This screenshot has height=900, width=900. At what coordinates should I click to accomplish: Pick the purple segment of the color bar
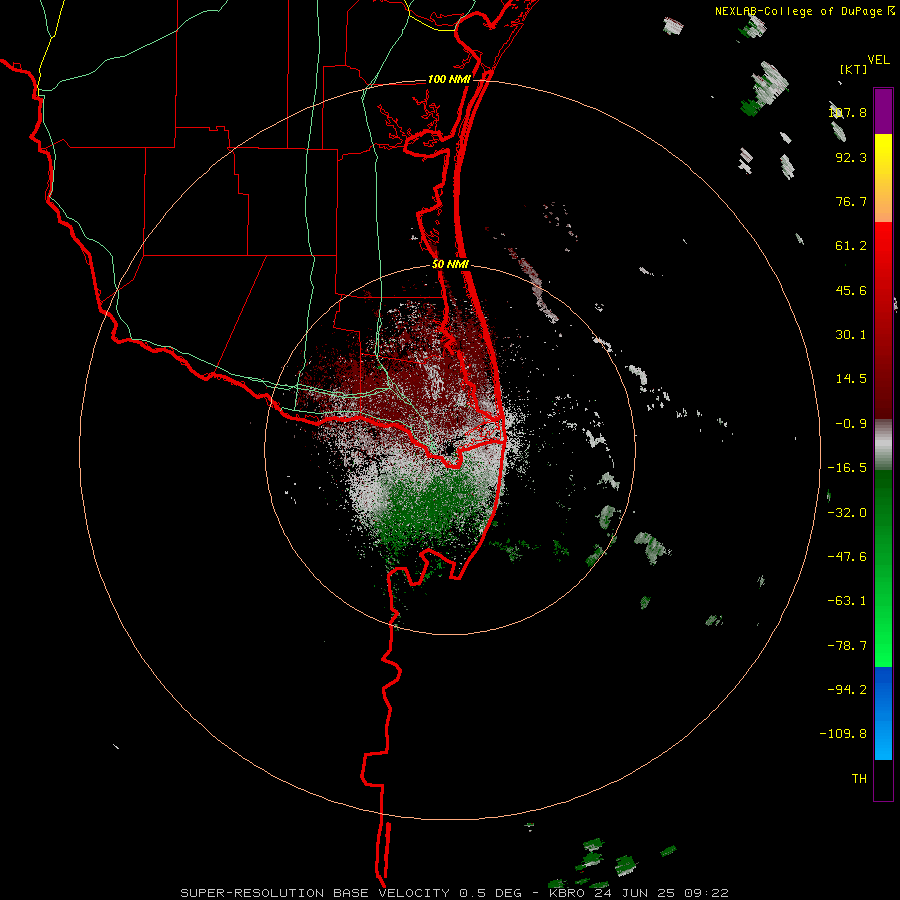883,111
